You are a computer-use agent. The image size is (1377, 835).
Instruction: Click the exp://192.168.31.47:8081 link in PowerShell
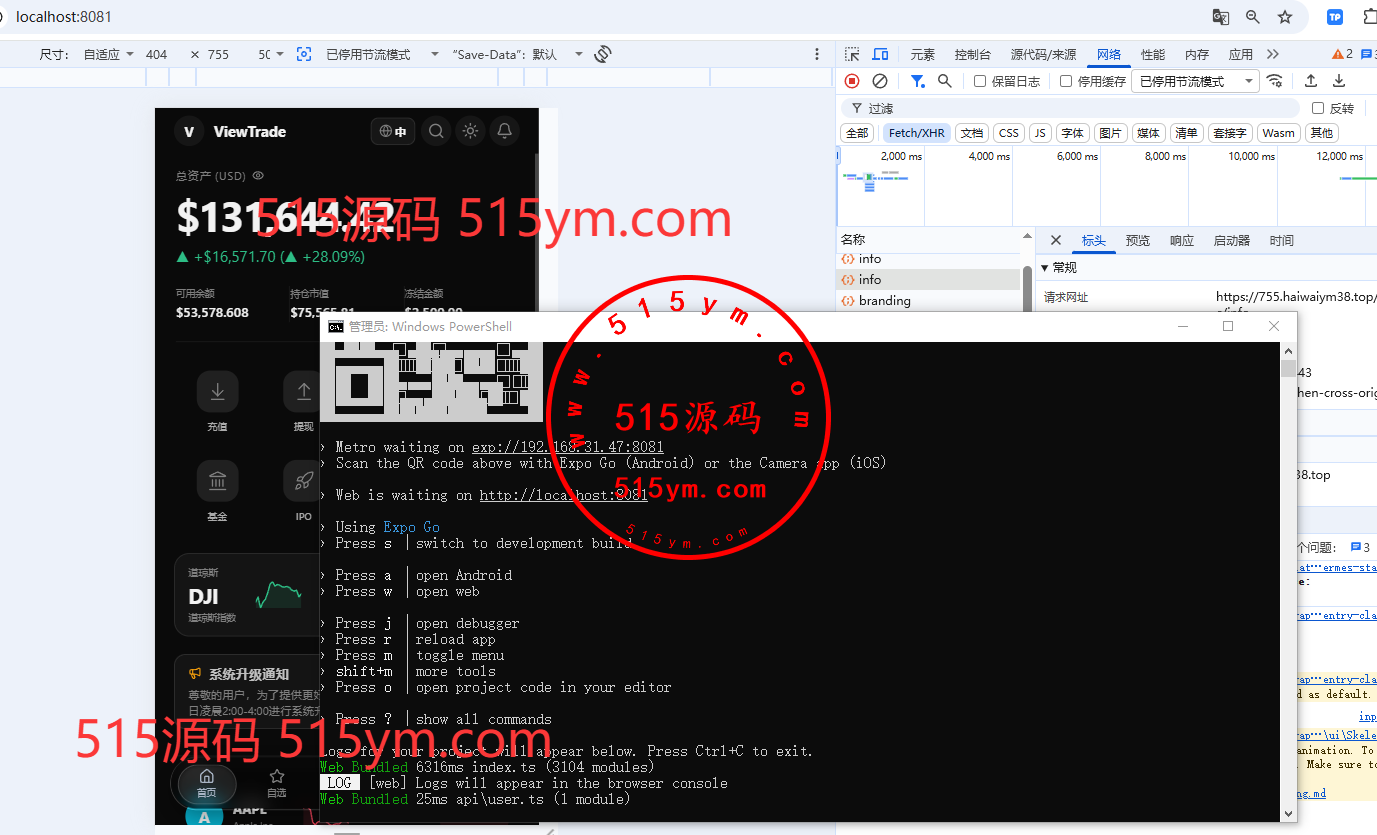[x=567, y=447]
